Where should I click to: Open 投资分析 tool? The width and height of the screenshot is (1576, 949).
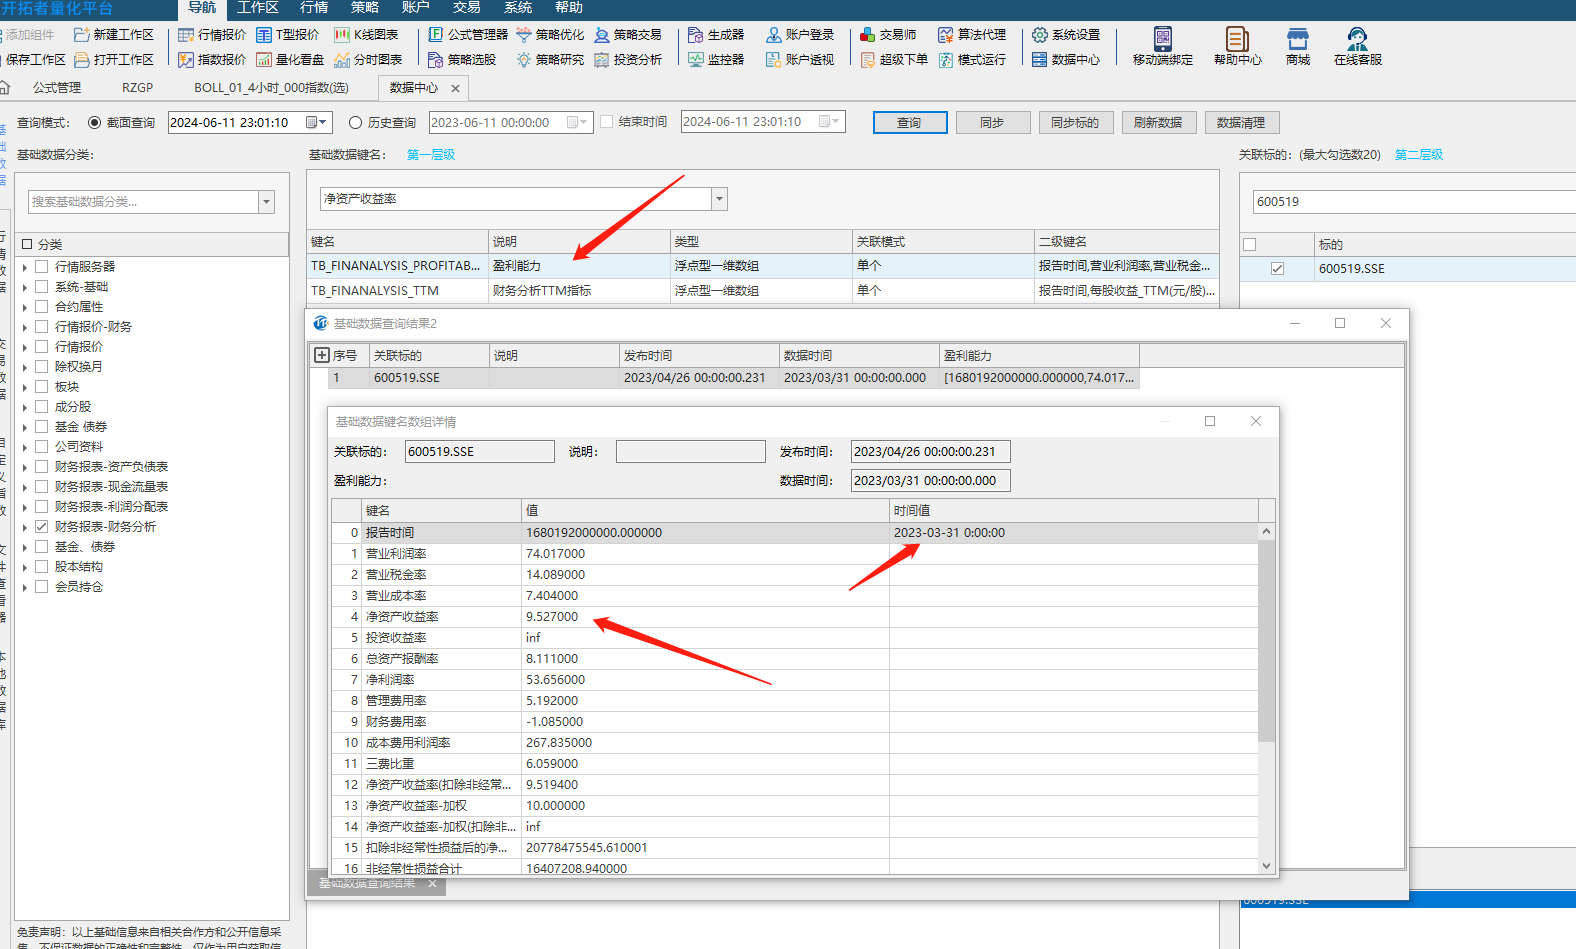pyautogui.click(x=628, y=60)
